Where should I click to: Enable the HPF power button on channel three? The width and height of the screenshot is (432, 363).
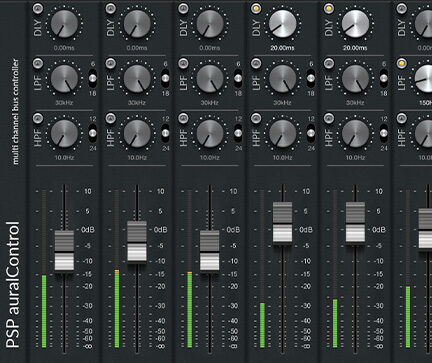(183, 118)
